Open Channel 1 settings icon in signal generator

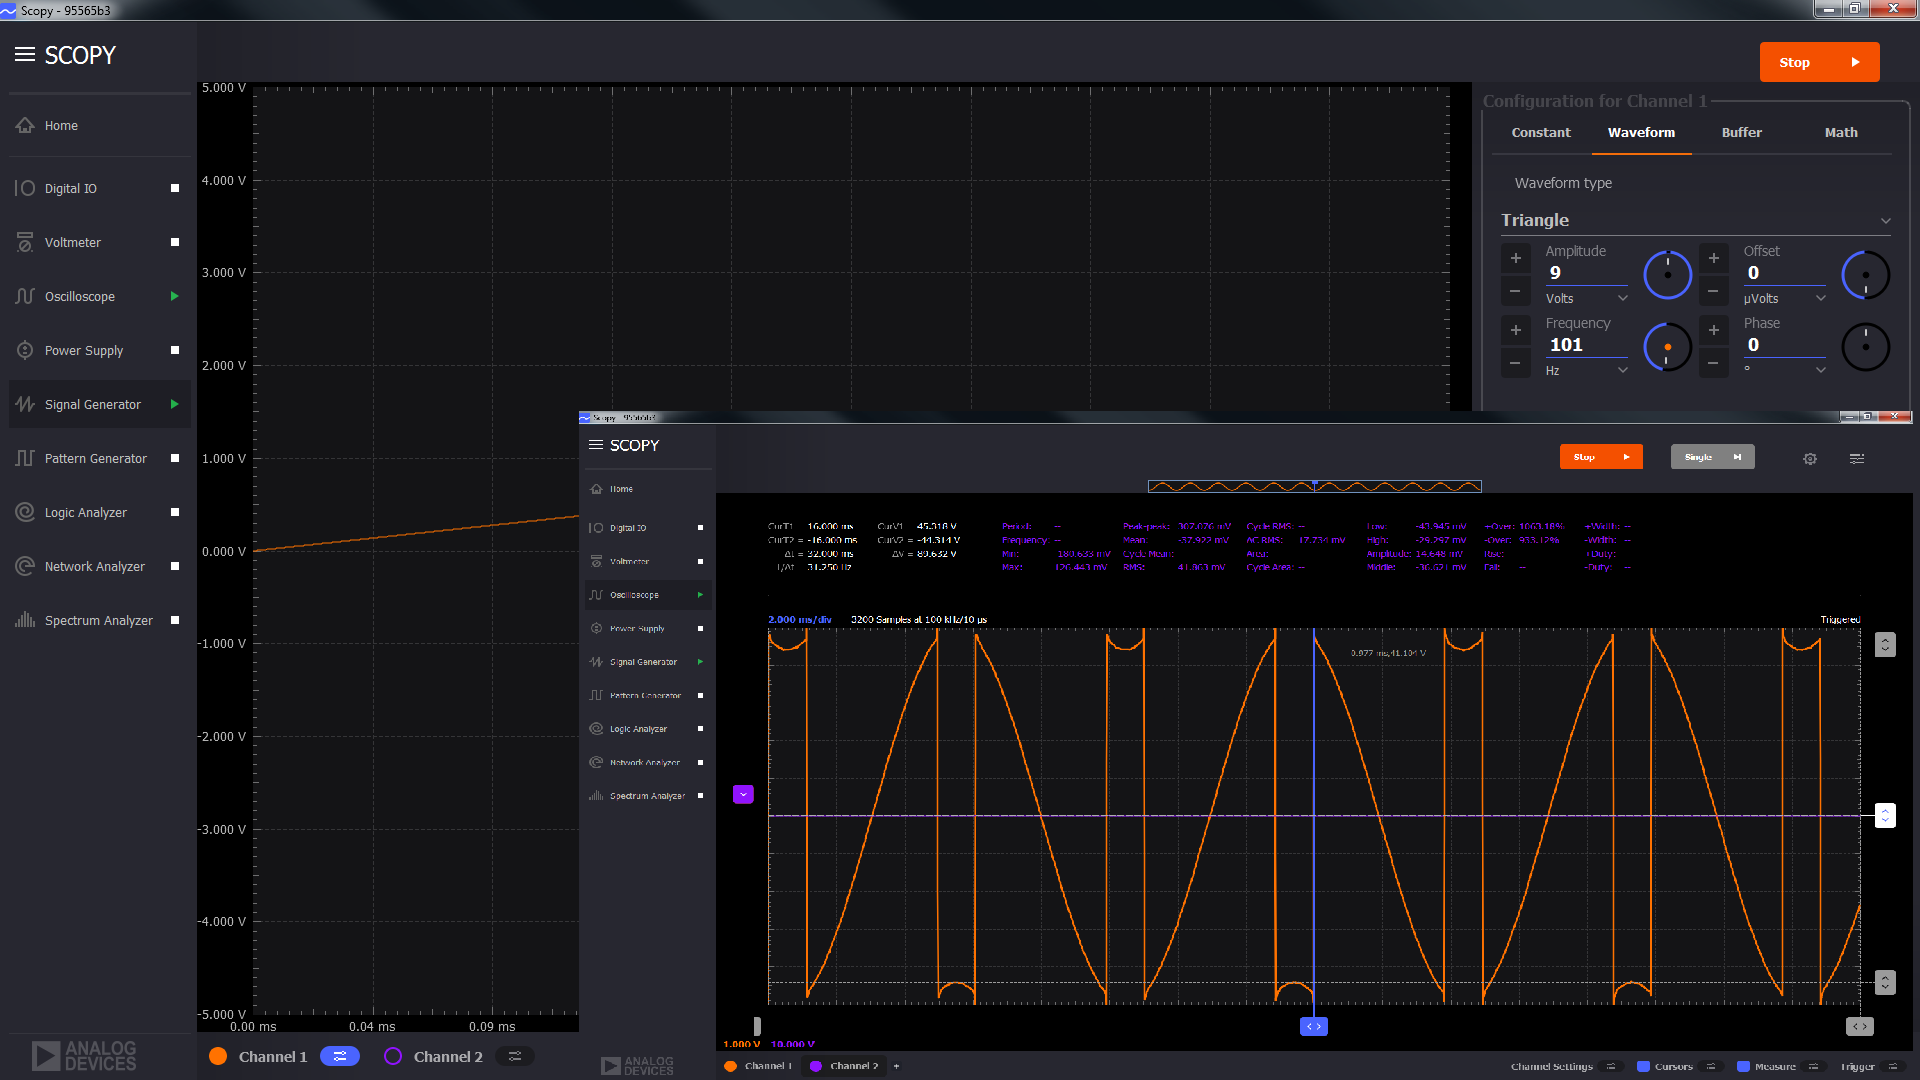click(340, 1056)
